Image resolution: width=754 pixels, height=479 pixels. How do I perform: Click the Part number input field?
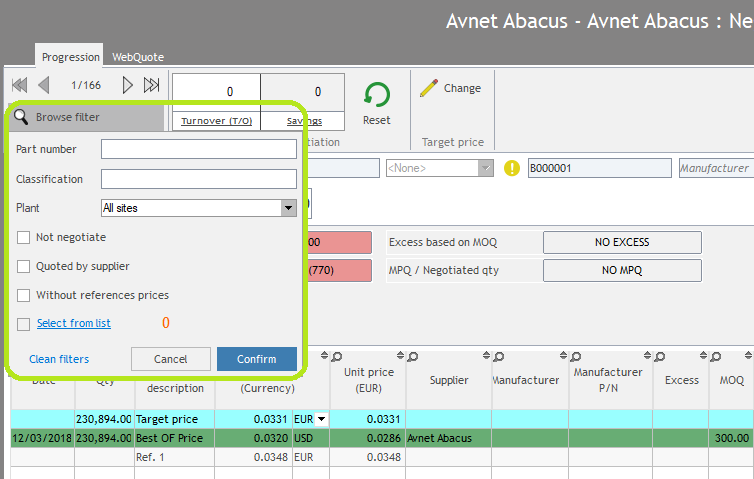199,149
